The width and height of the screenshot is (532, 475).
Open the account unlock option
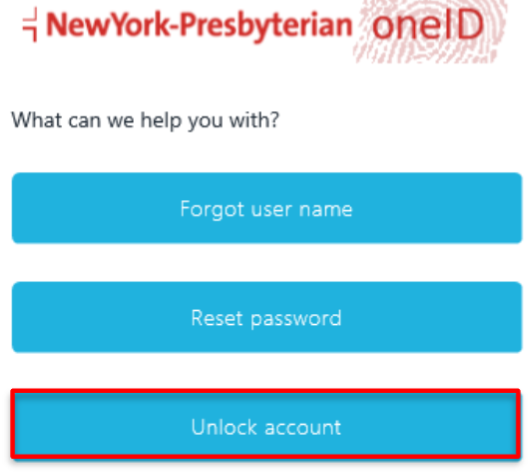click(x=266, y=424)
